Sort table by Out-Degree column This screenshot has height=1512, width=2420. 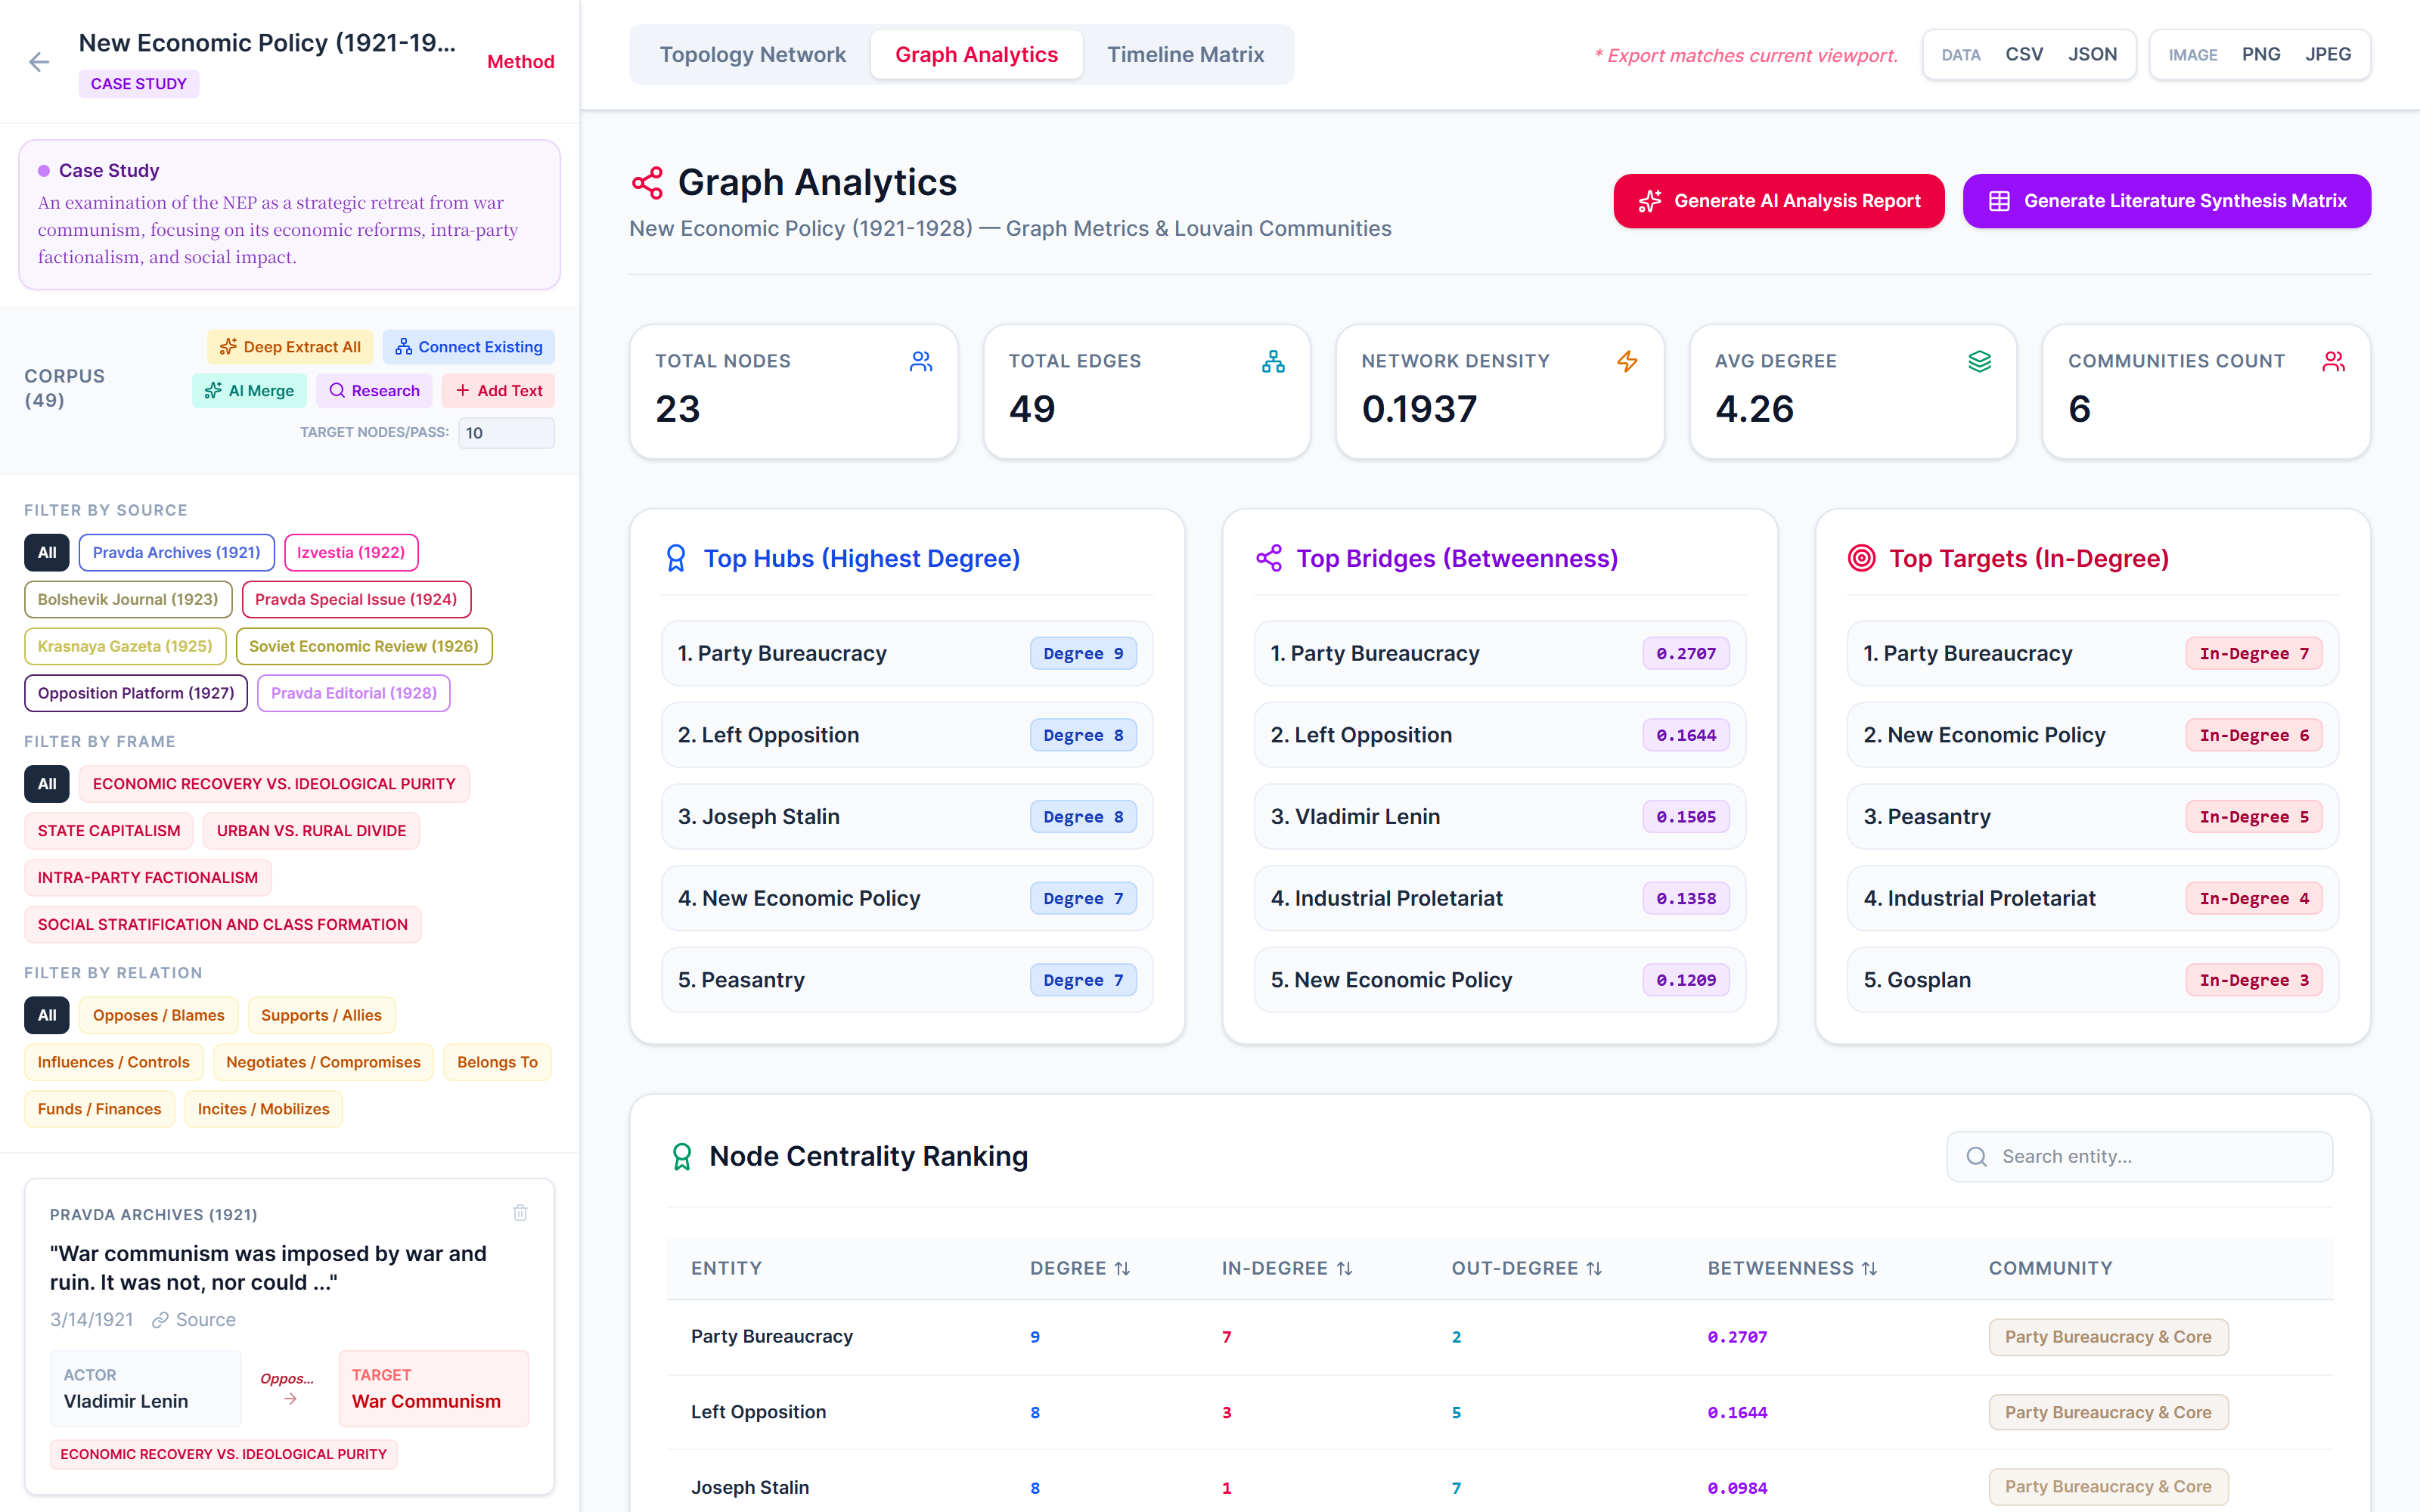click(x=1527, y=1268)
